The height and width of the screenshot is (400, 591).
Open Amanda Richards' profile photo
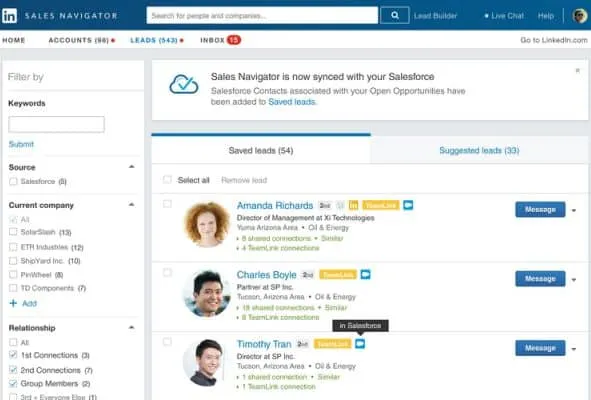coord(207,224)
